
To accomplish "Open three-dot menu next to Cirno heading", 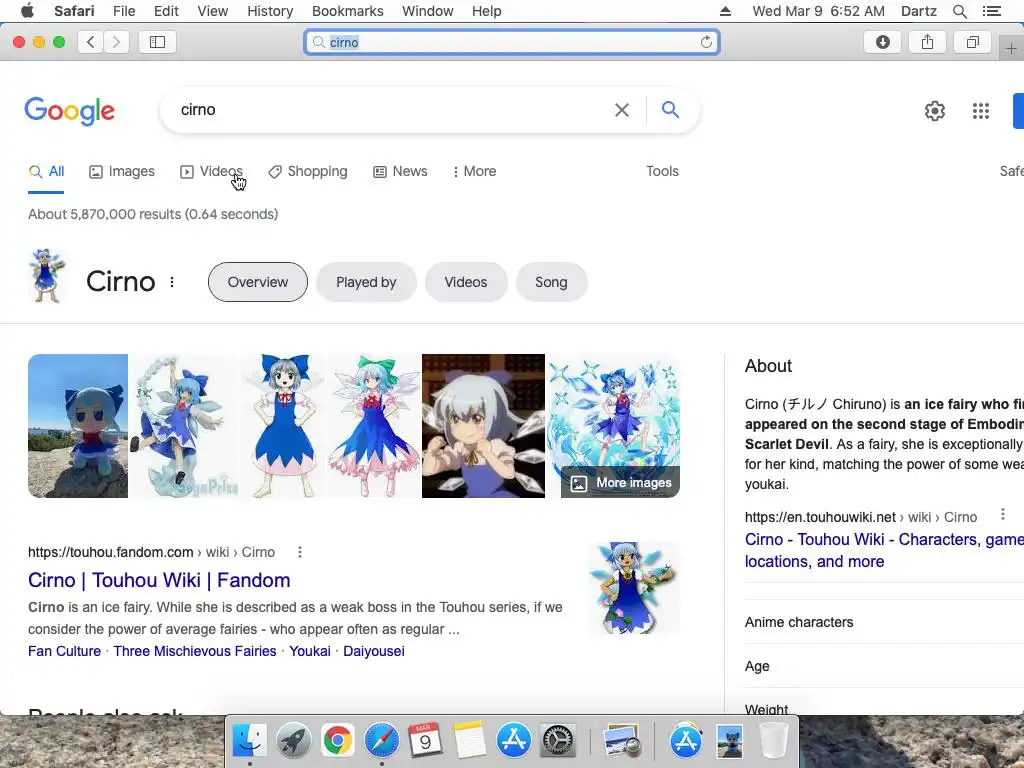I will click(172, 282).
